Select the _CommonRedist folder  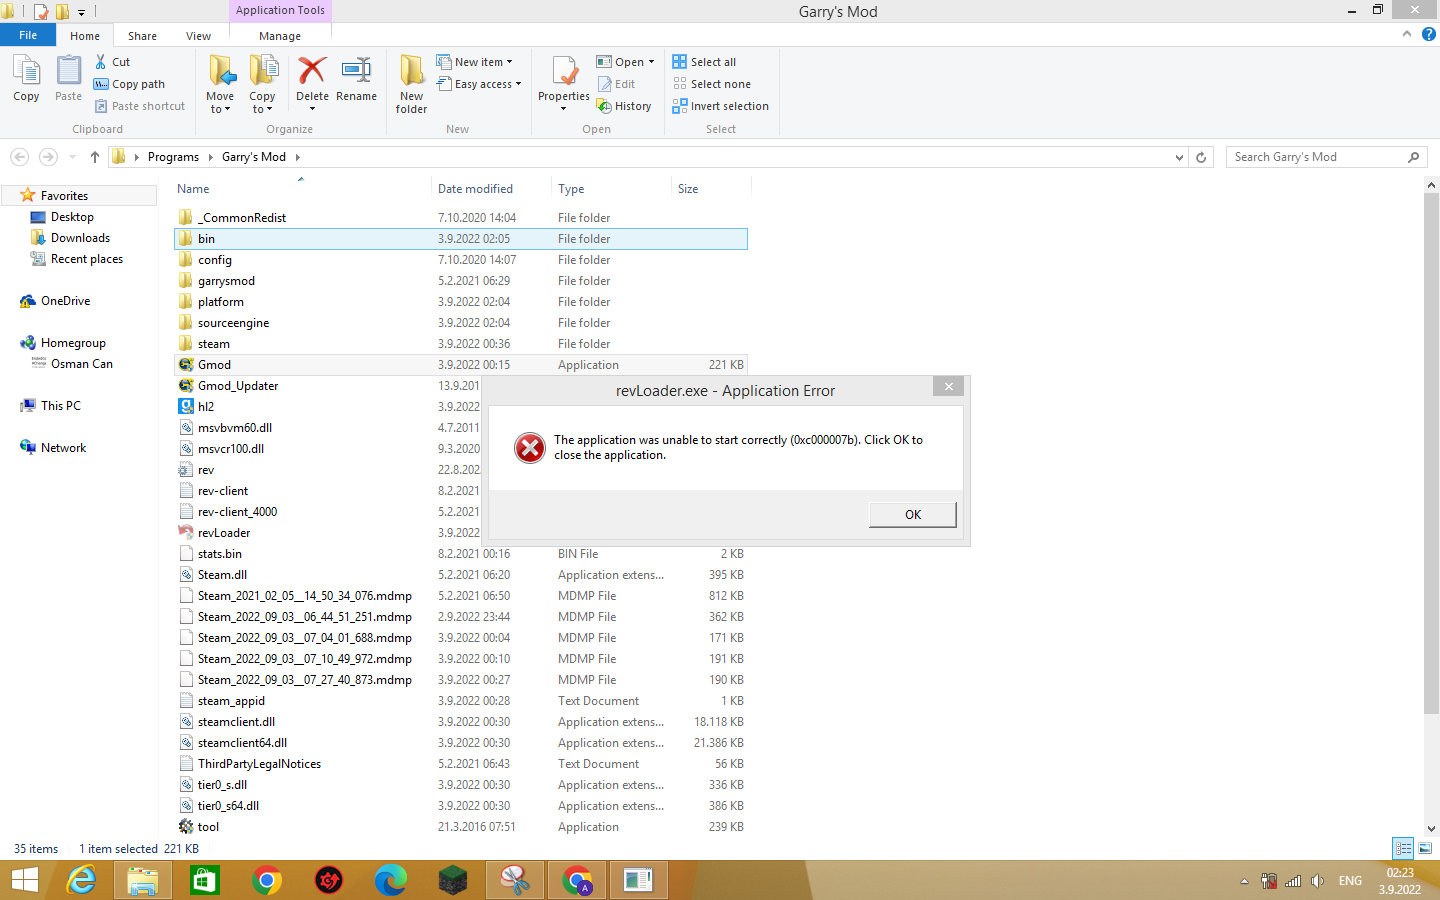click(x=461, y=218)
